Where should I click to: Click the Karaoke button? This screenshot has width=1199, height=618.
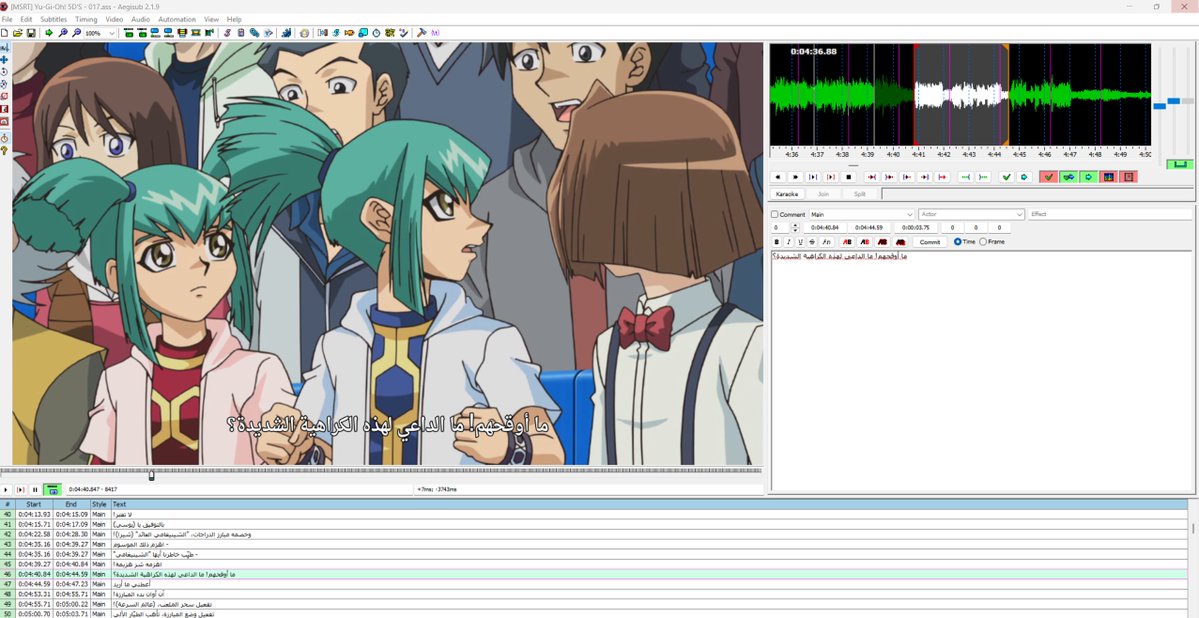click(787, 194)
